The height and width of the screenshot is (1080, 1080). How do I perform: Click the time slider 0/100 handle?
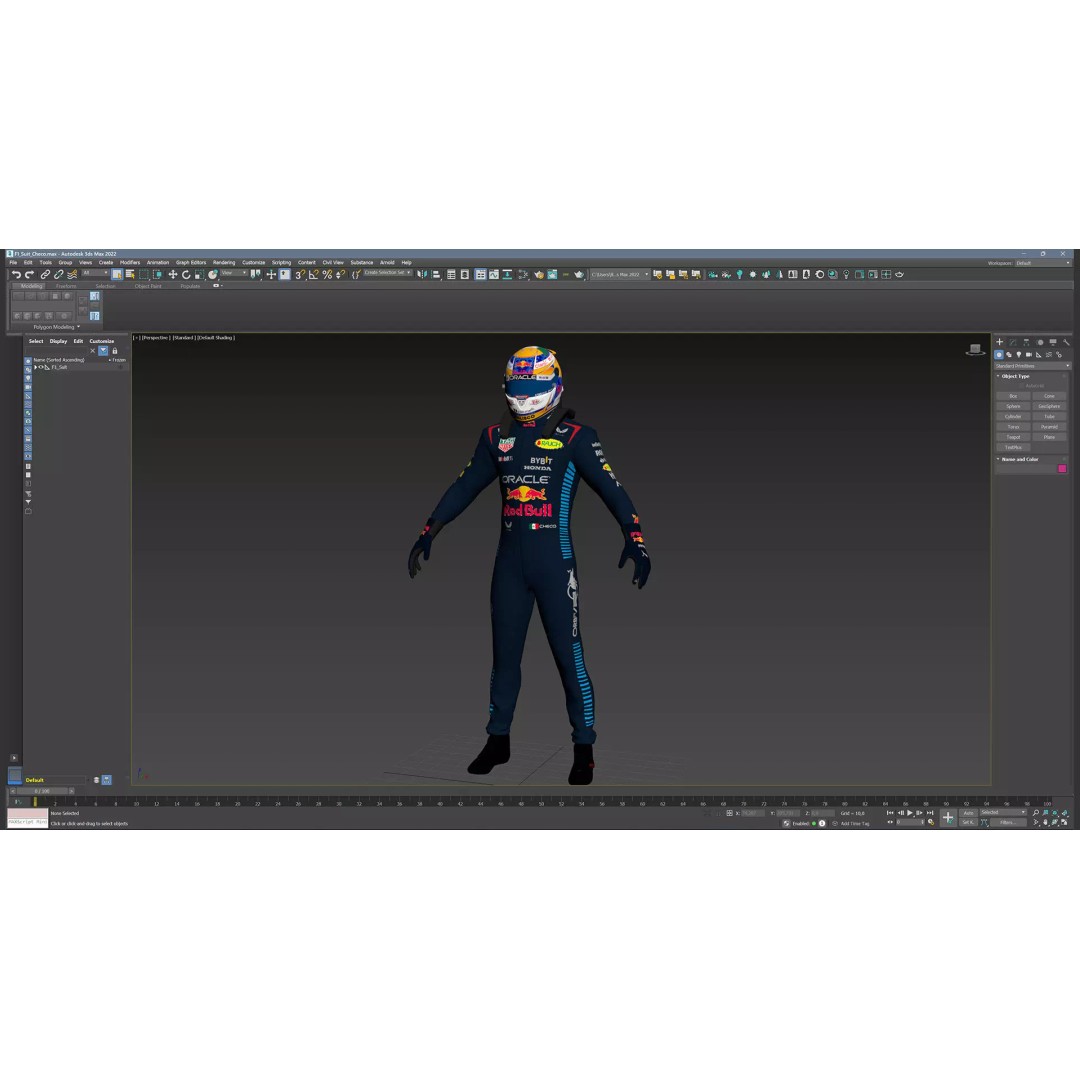coord(42,791)
